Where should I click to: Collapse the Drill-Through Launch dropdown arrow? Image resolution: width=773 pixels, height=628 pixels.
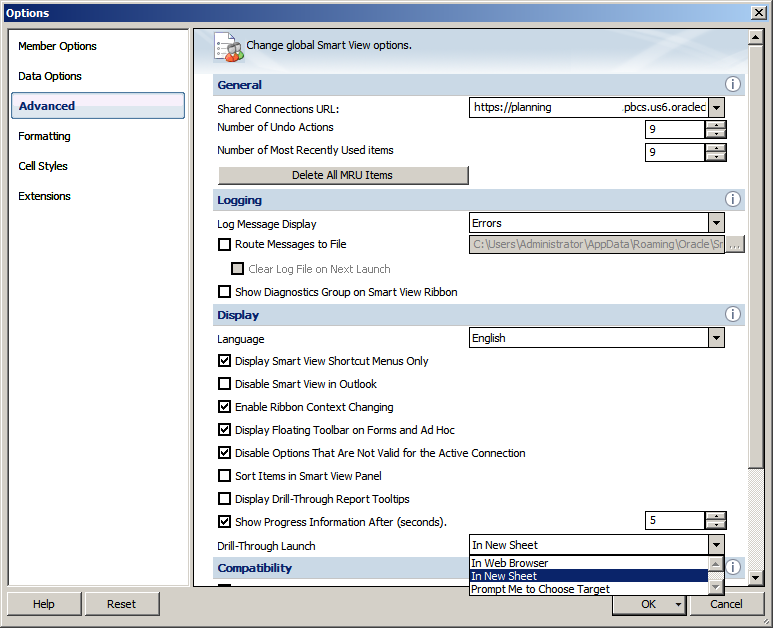click(x=716, y=545)
